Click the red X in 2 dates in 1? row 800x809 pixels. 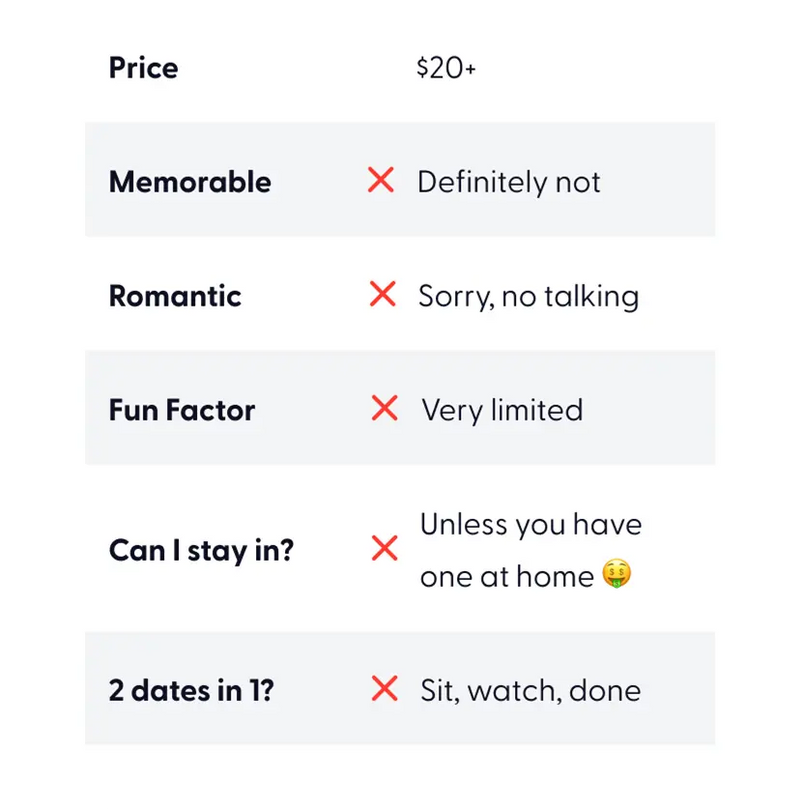tap(385, 688)
